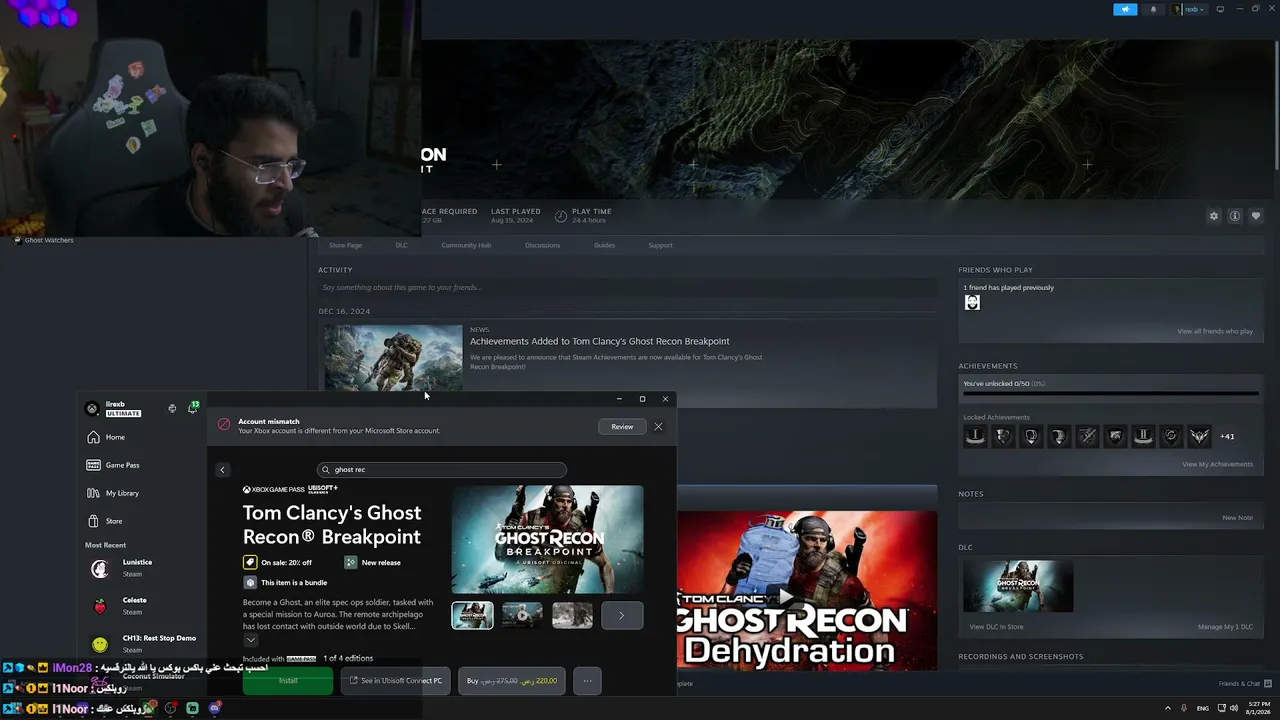Viewport: 1280px width, 720px height.
Task: Open Lunistice in Most Recent list
Action: [x=137, y=568]
